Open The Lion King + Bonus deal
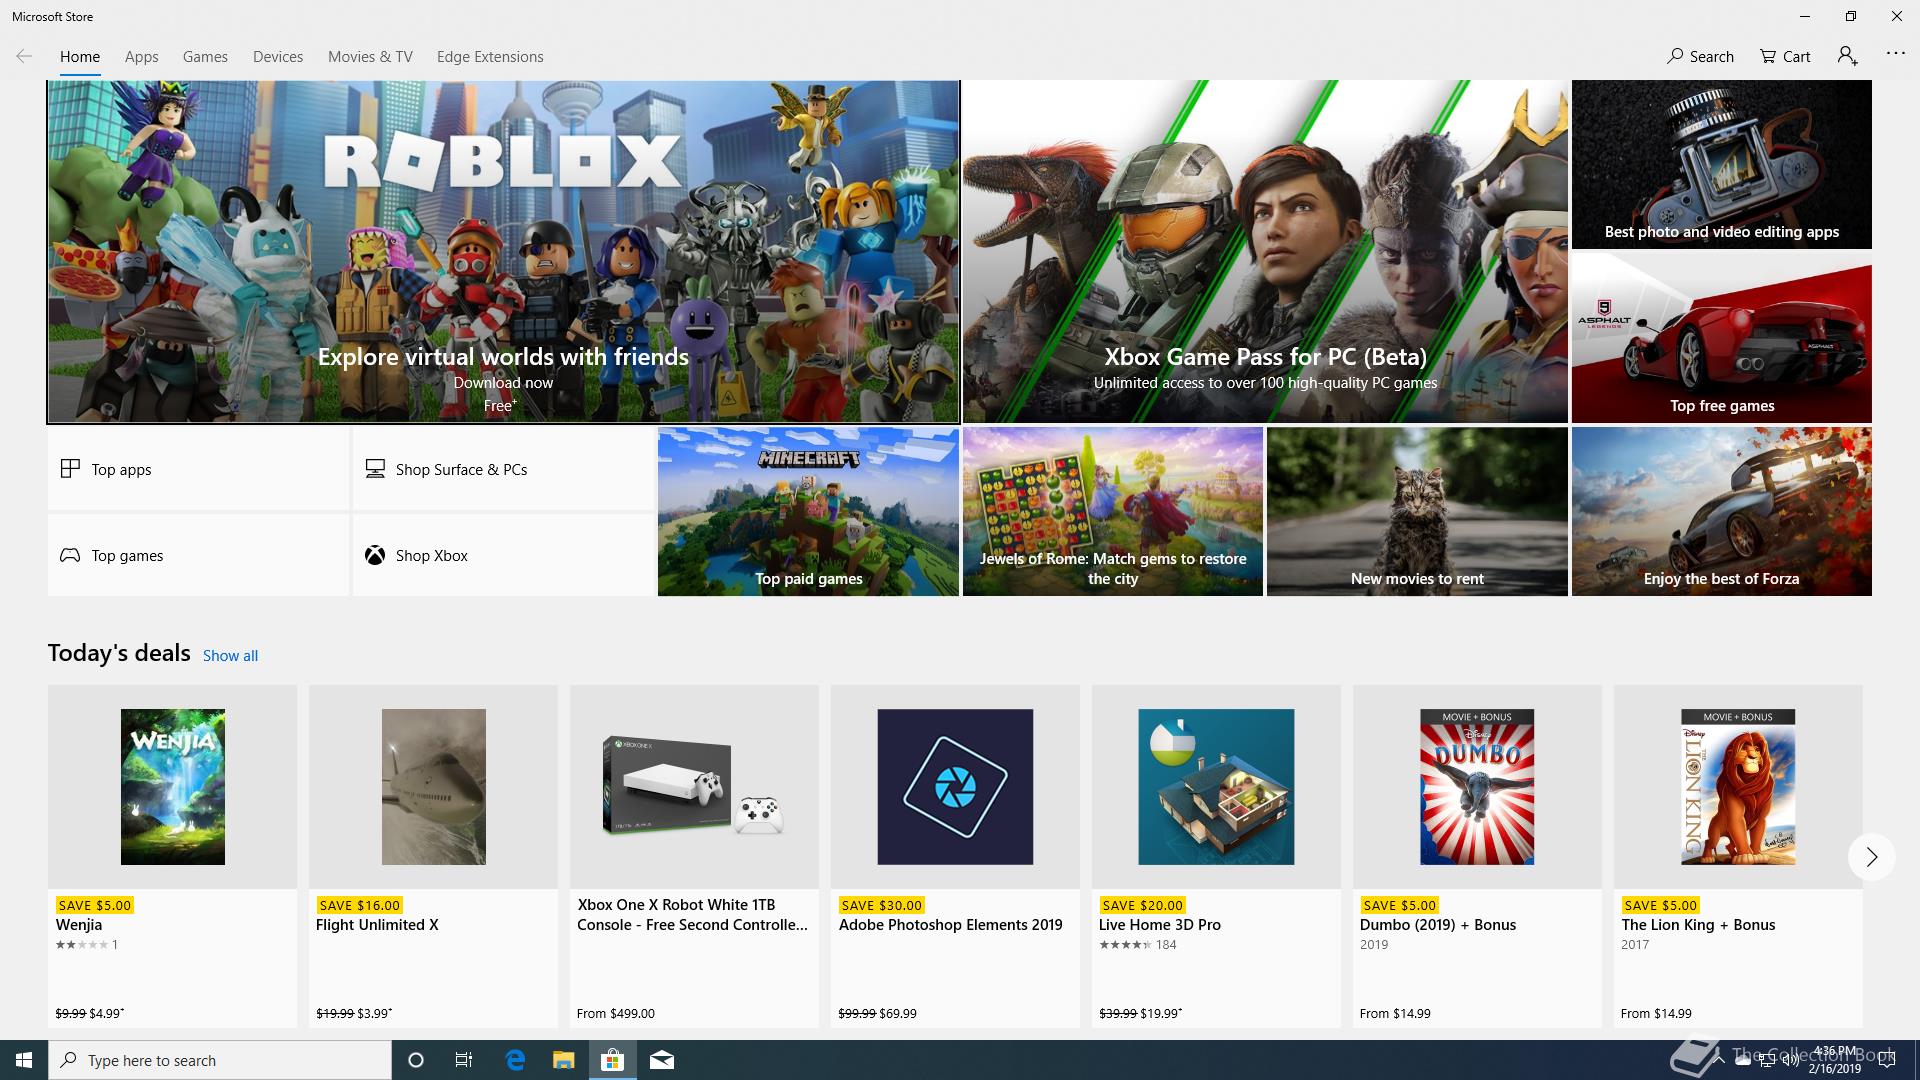Viewport: 1920px width, 1080px height. coord(1738,856)
